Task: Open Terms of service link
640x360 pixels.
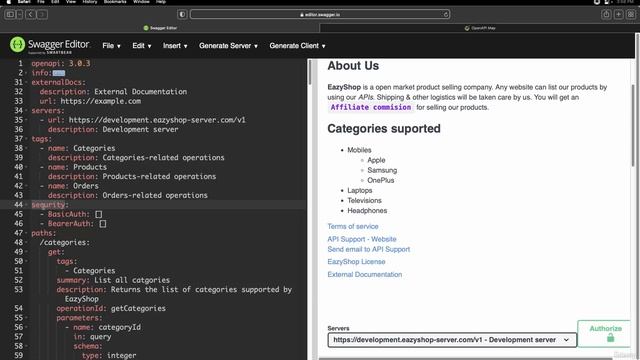Action: [353, 226]
